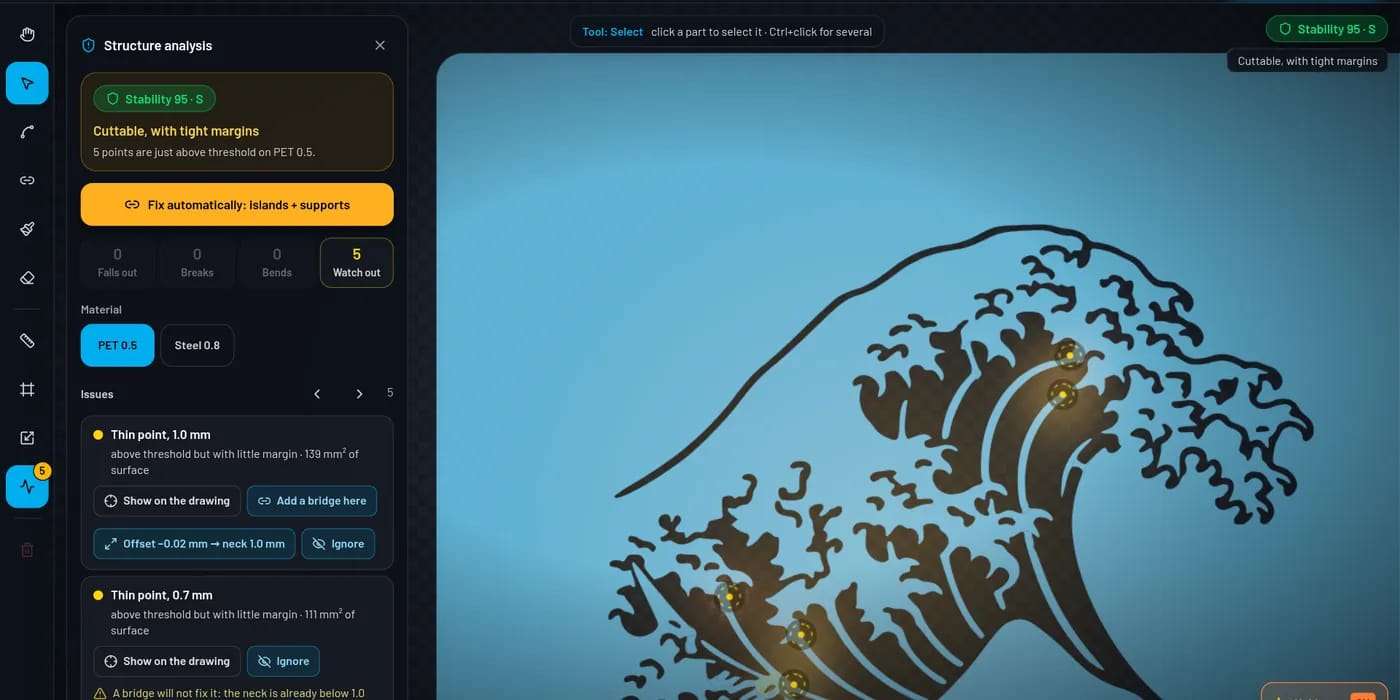Screen dimensions: 1400x700
Task: Click the Tool: Select label
Action: (612, 32)
